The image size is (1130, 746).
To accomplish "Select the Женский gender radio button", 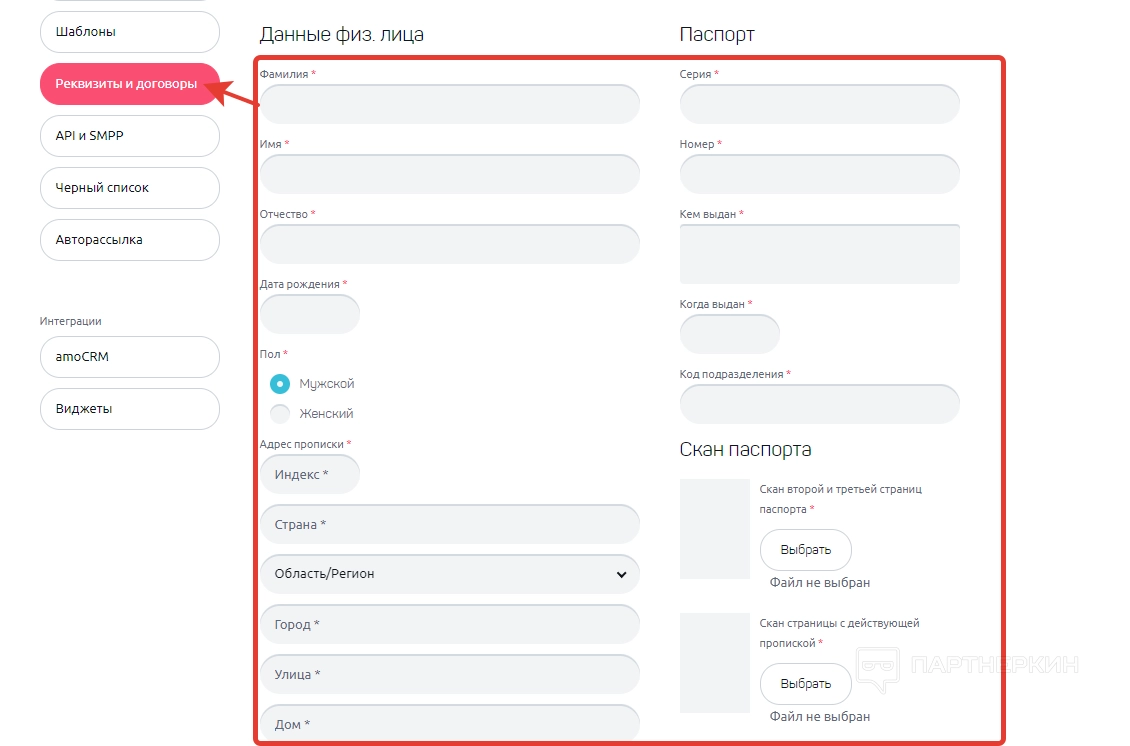I will pos(280,414).
